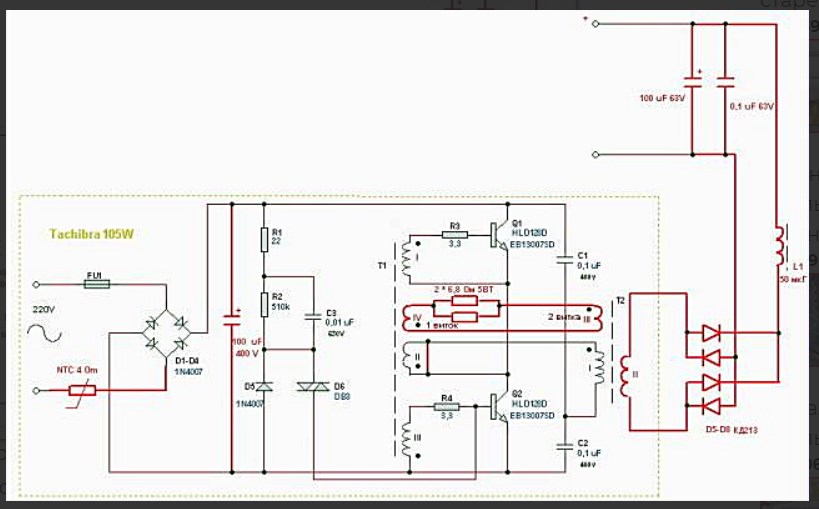
Task: Click the FU1 fuse symbol
Action: 97,284
